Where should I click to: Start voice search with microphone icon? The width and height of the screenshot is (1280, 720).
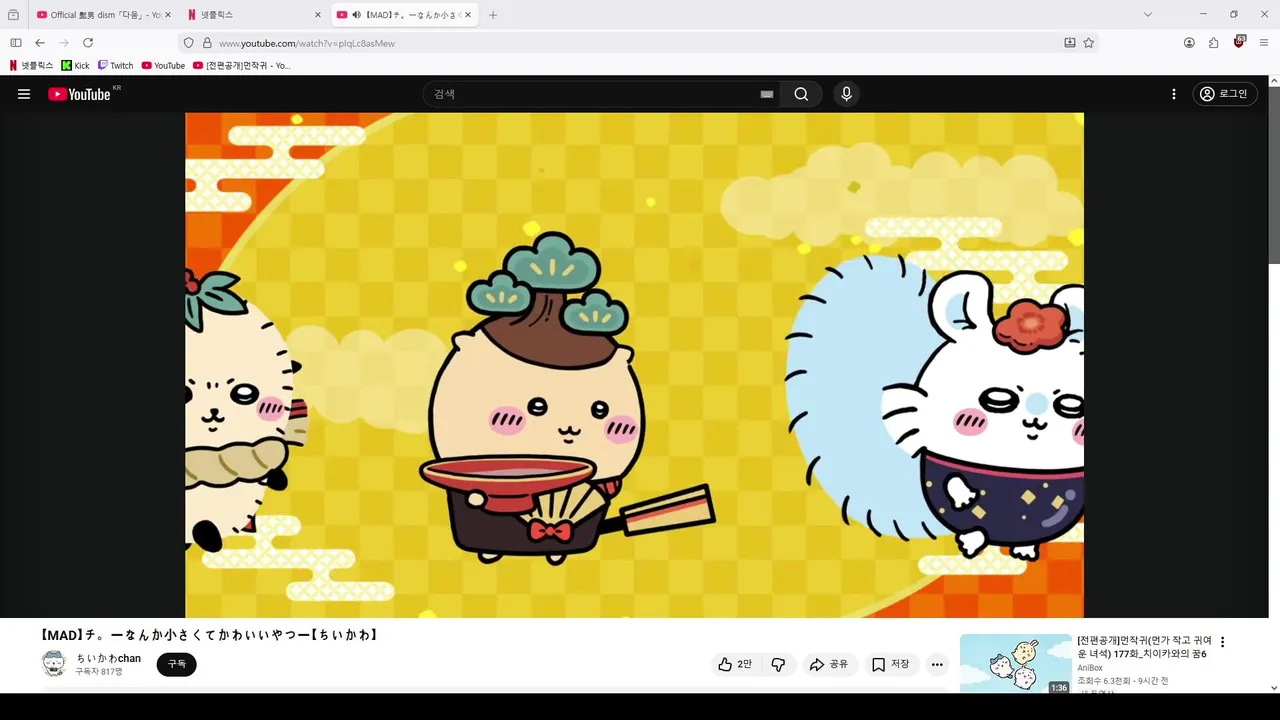click(x=846, y=94)
